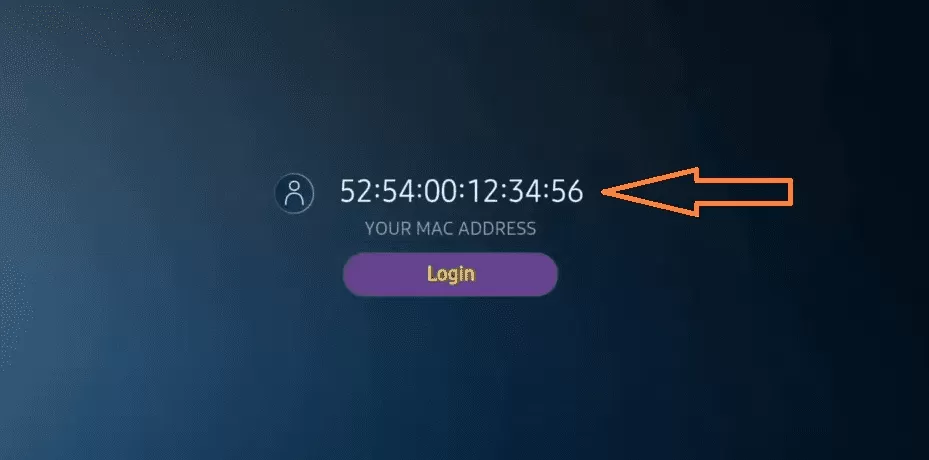Click the right rounded edge of Login button
This screenshot has height=460, width=929.
click(546, 274)
